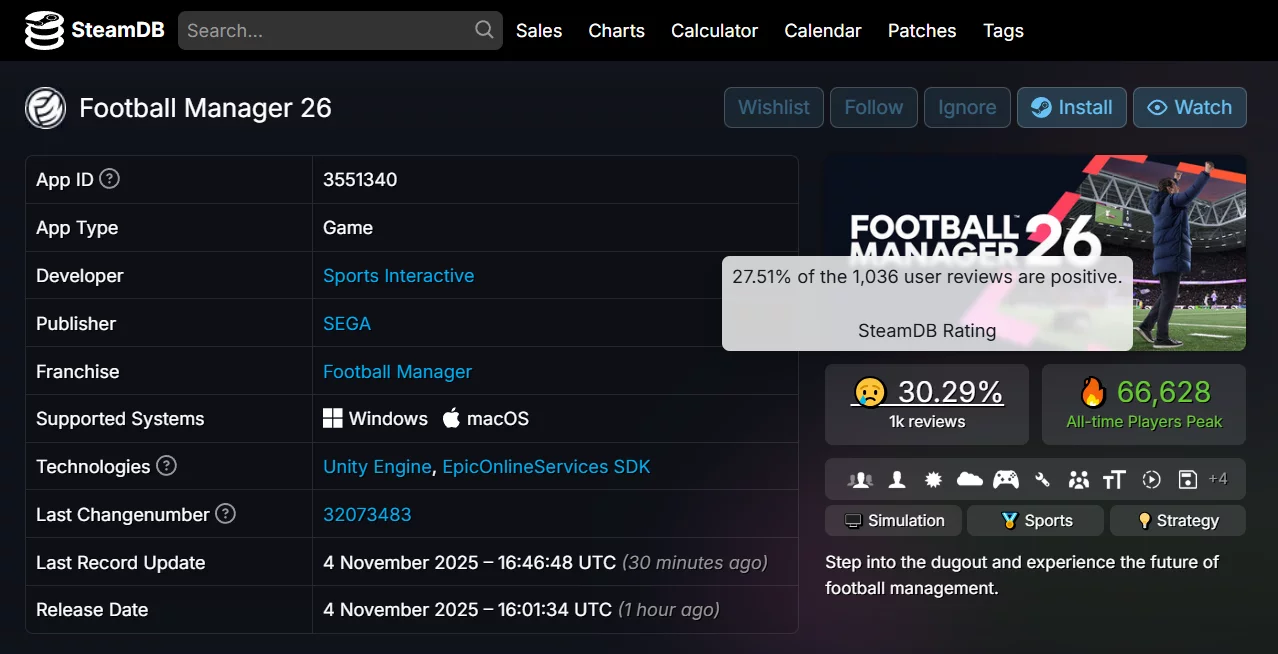Click the game controller support icon

click(x=1005, y=480)
